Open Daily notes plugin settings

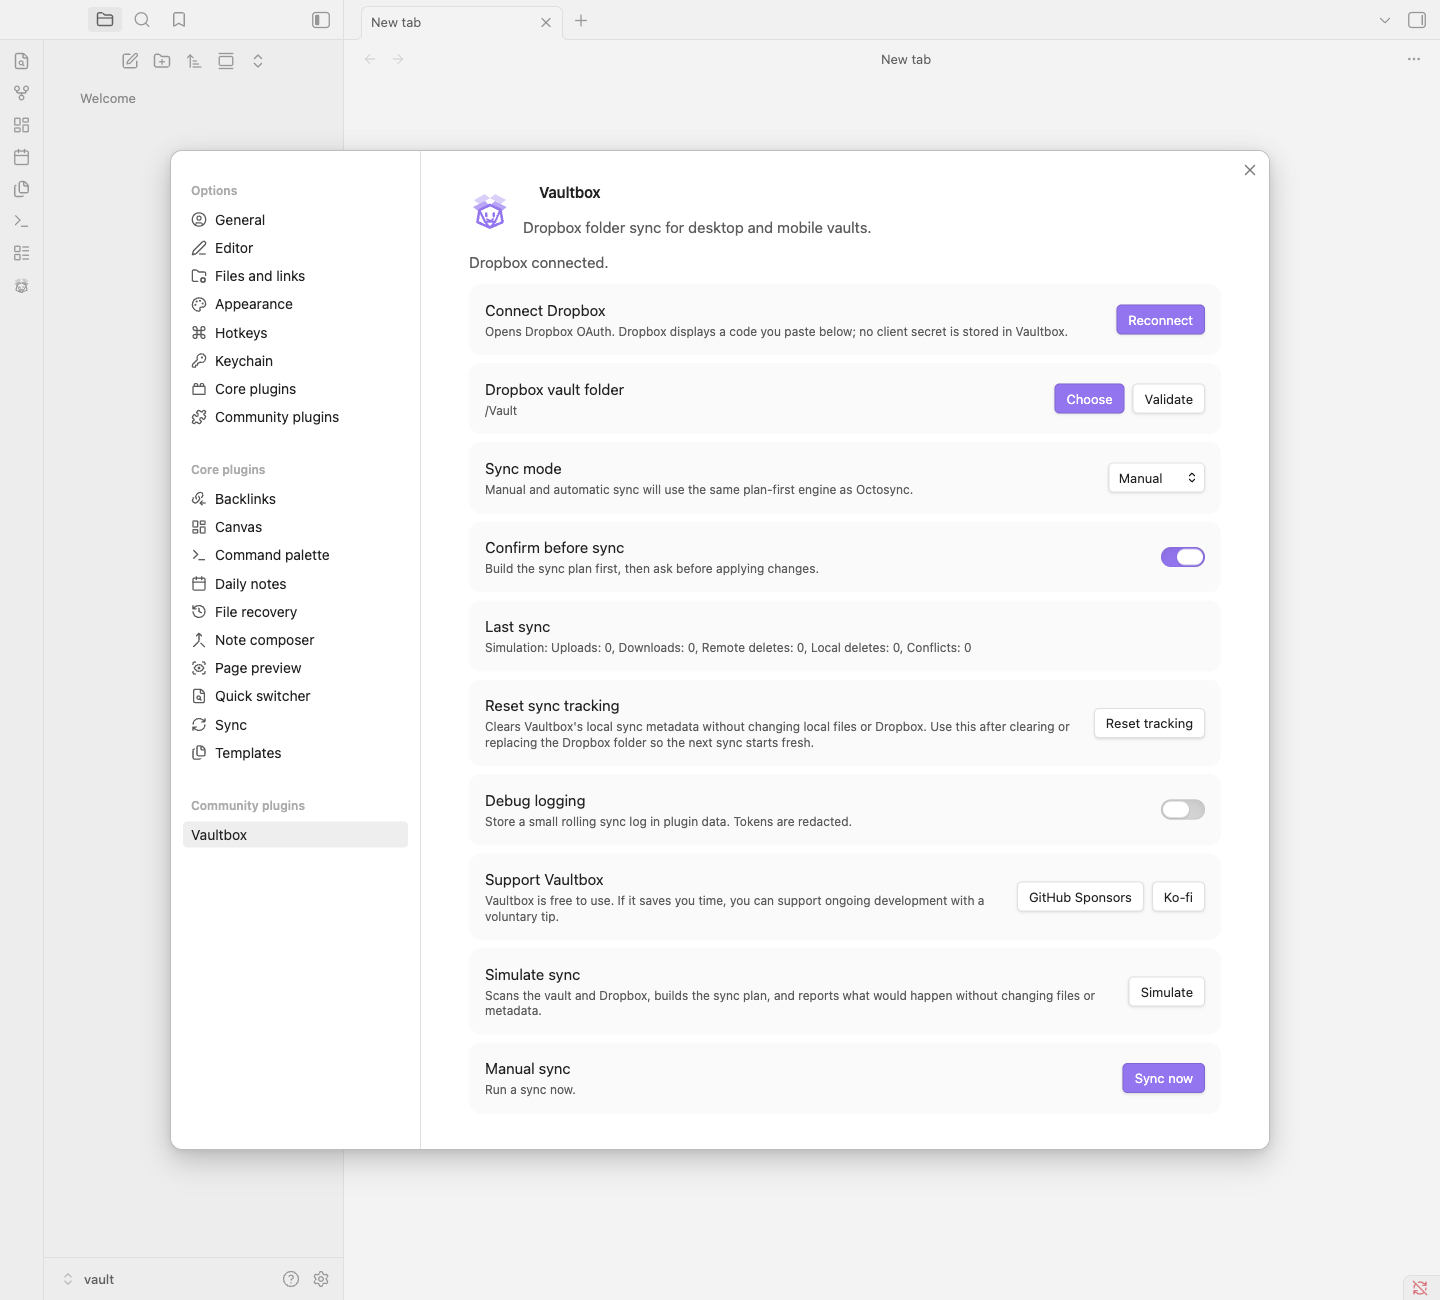[x=295, y=584]
